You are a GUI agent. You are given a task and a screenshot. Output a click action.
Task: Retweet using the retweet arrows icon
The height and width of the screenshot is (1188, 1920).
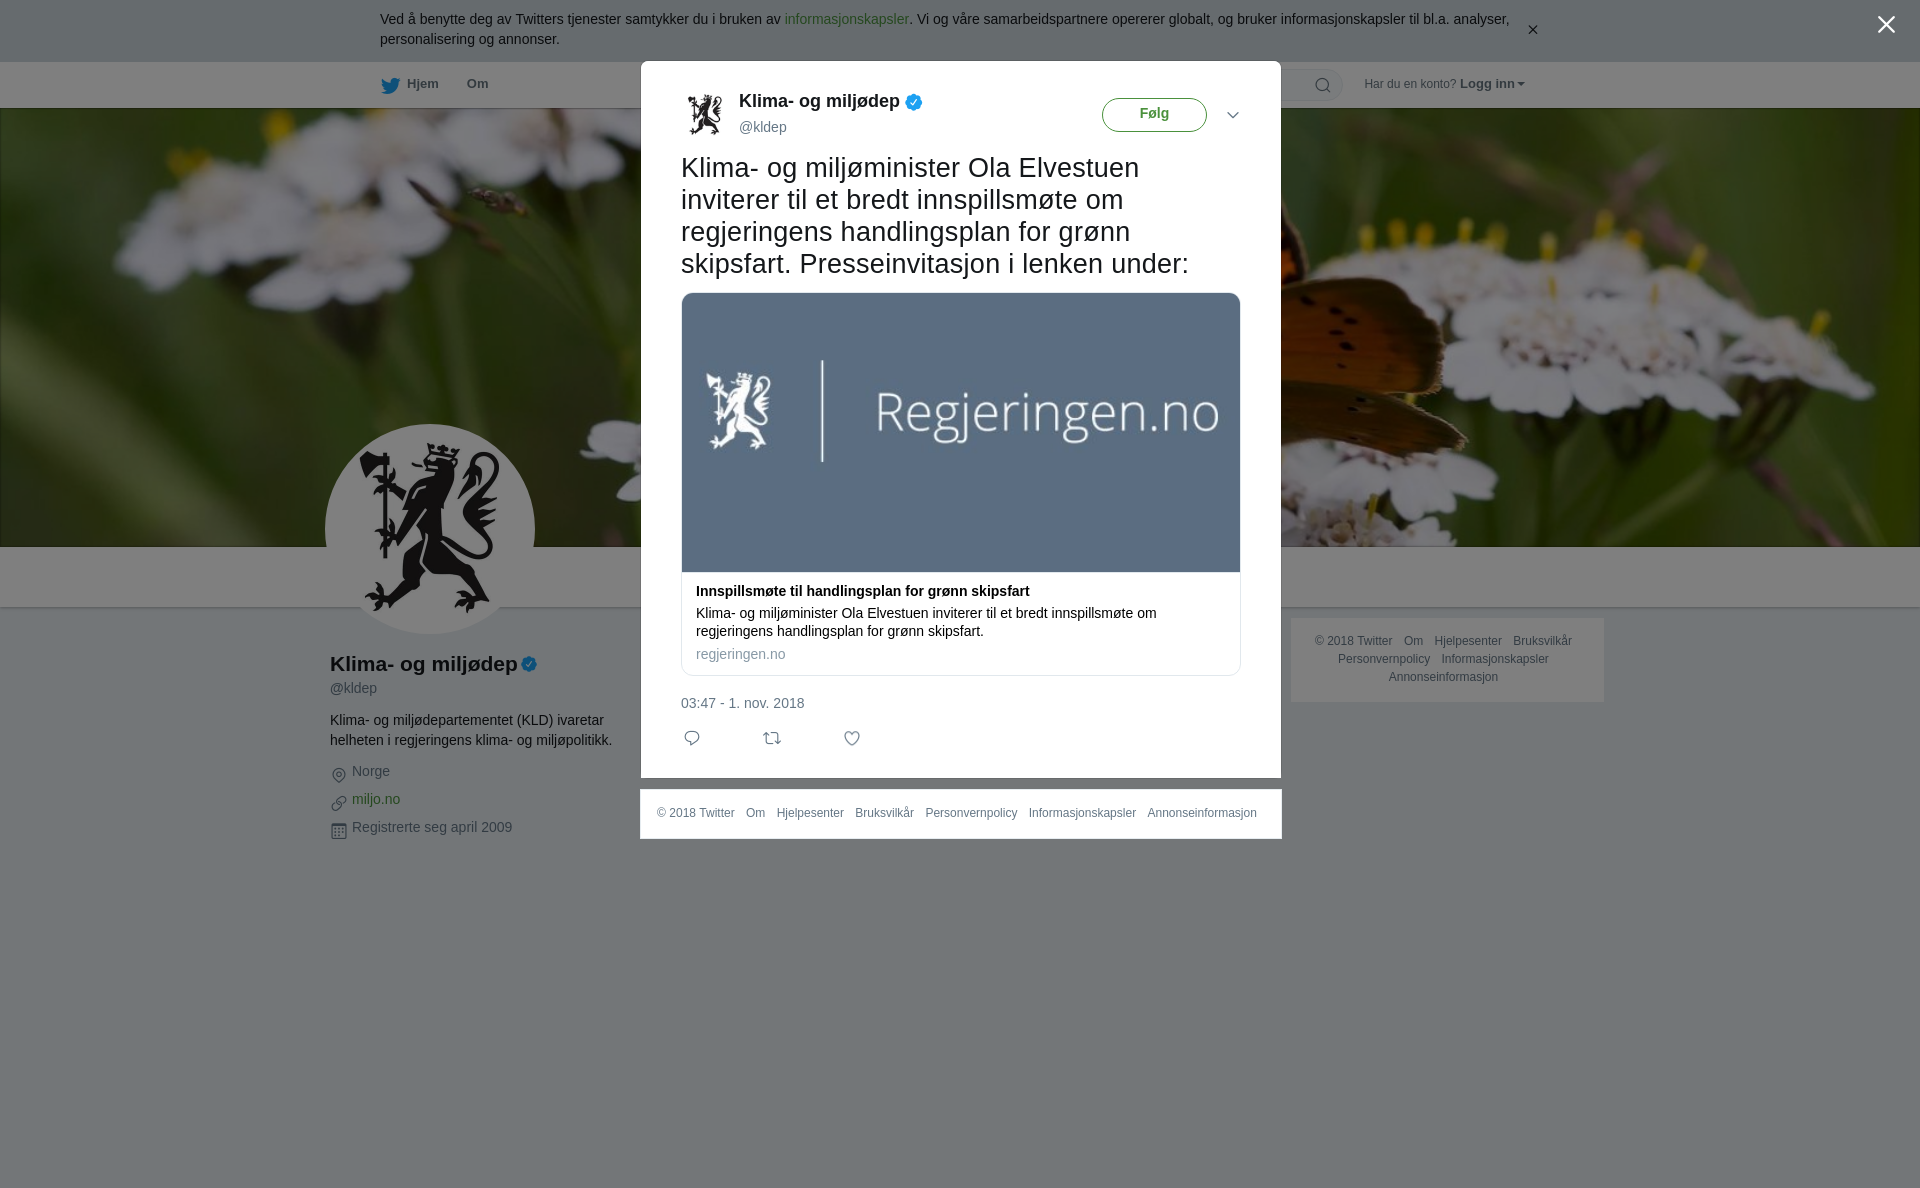(x=772, y=738)
